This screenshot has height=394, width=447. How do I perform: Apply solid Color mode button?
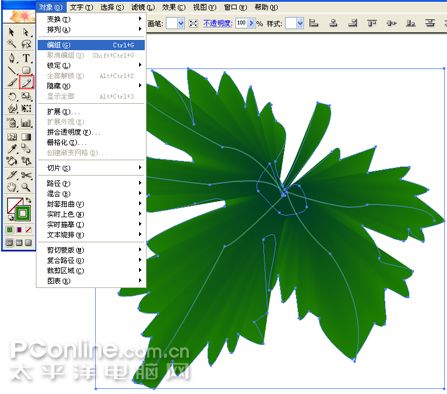(x=10, y=230)
